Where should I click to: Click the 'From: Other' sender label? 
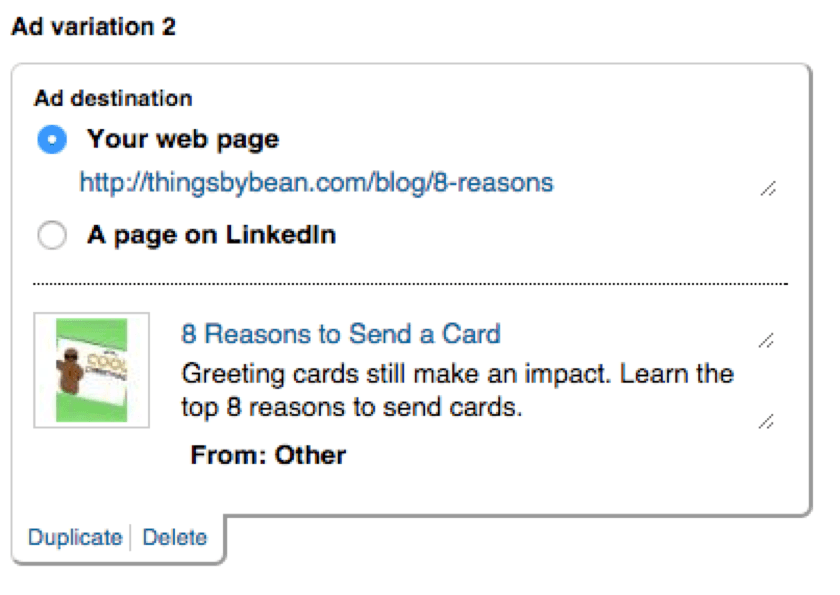tap(268, 455)
